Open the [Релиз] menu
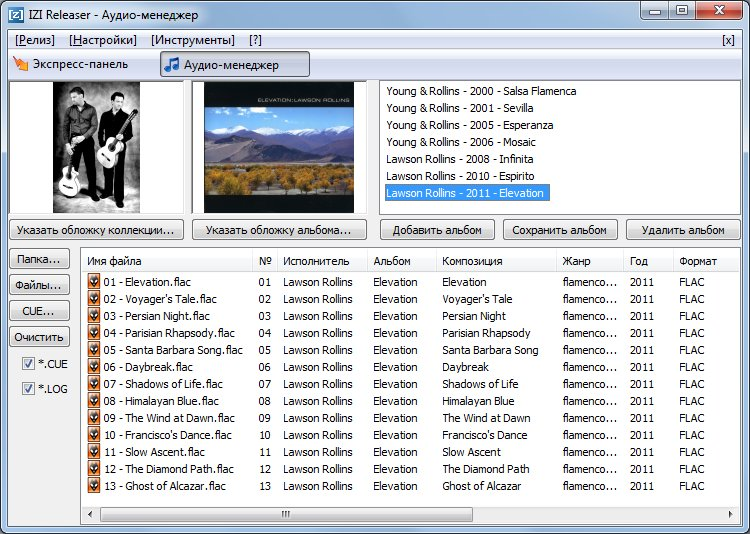 click(35, 40)
